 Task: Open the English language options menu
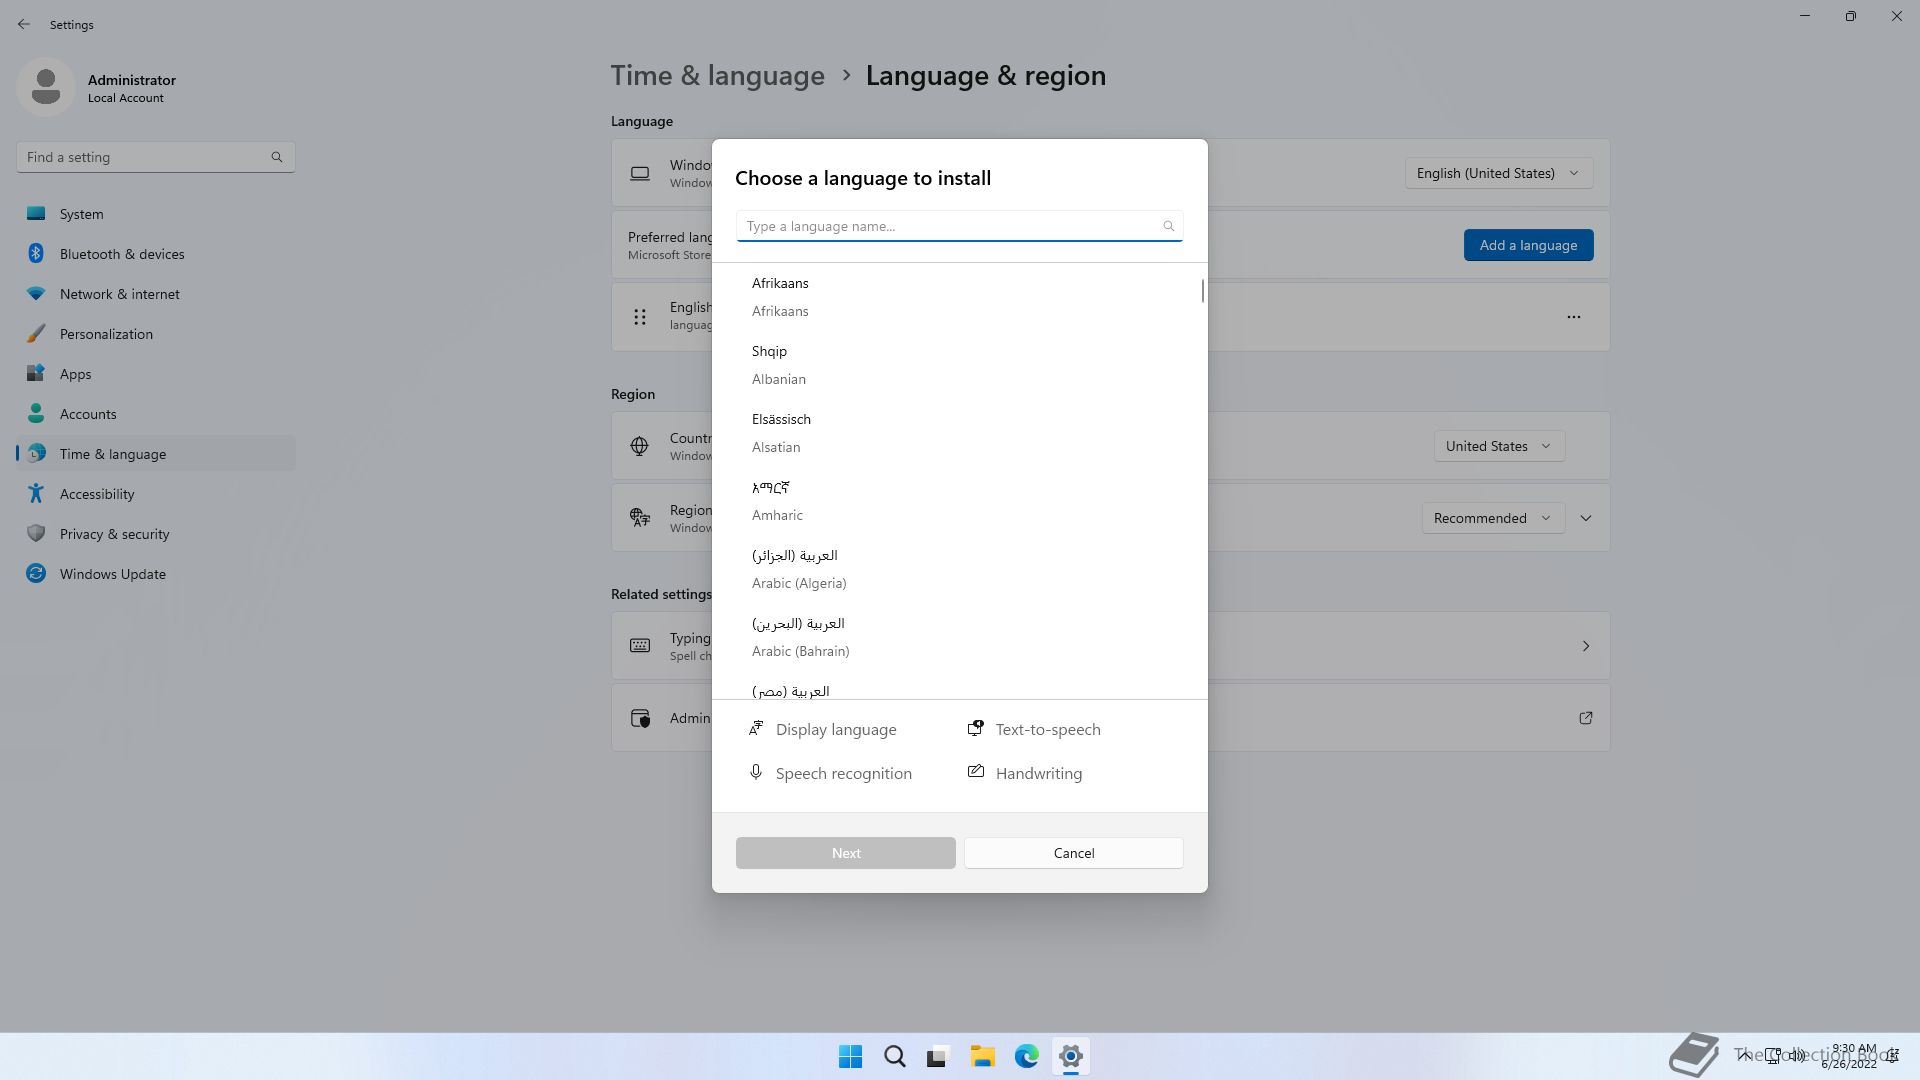pos(1573,317)
